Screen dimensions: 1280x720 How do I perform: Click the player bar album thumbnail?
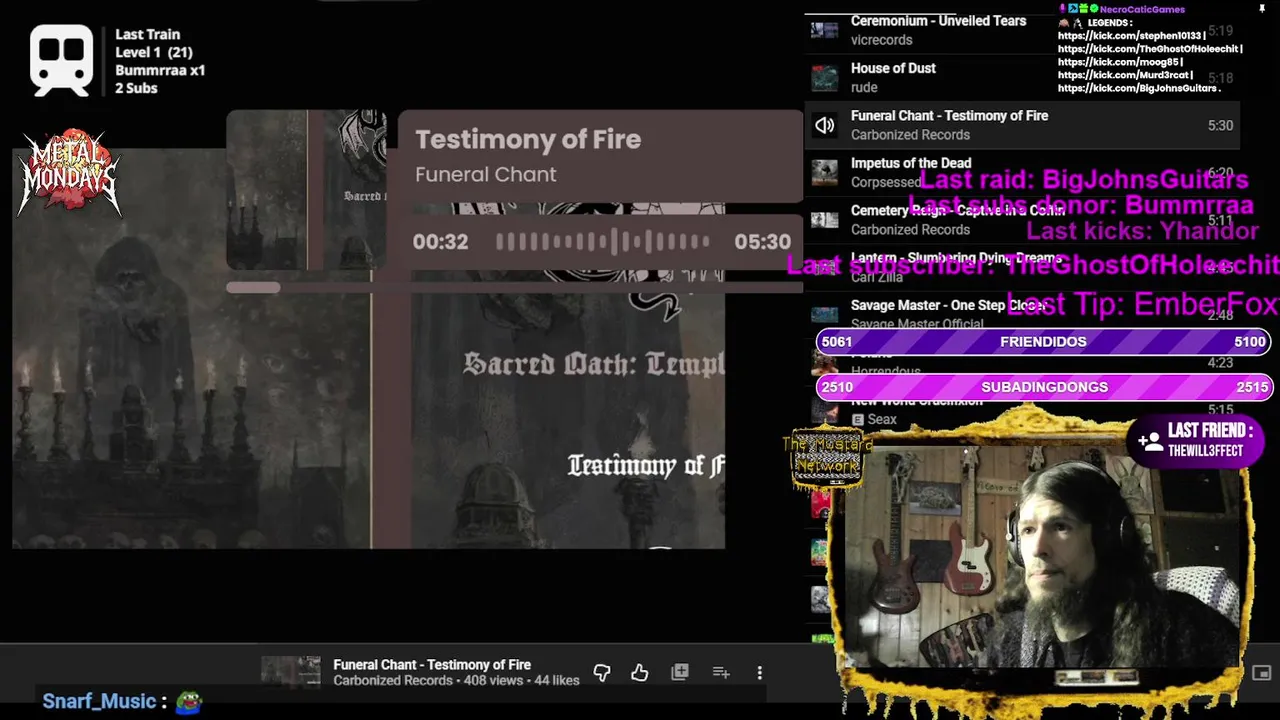291,672
